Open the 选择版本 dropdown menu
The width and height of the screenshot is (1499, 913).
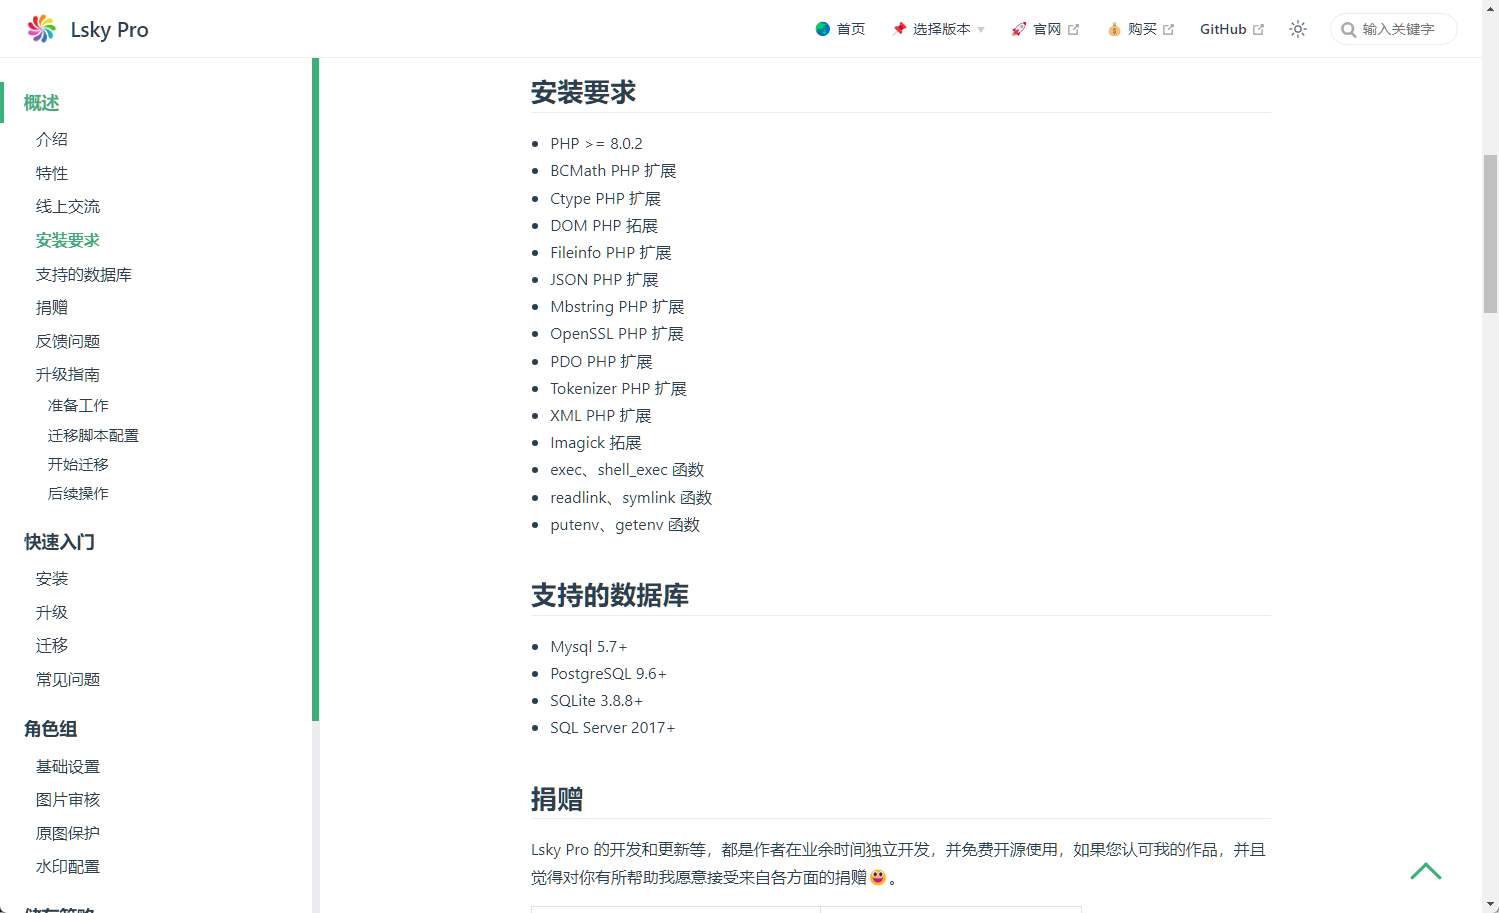coord(939,29)
